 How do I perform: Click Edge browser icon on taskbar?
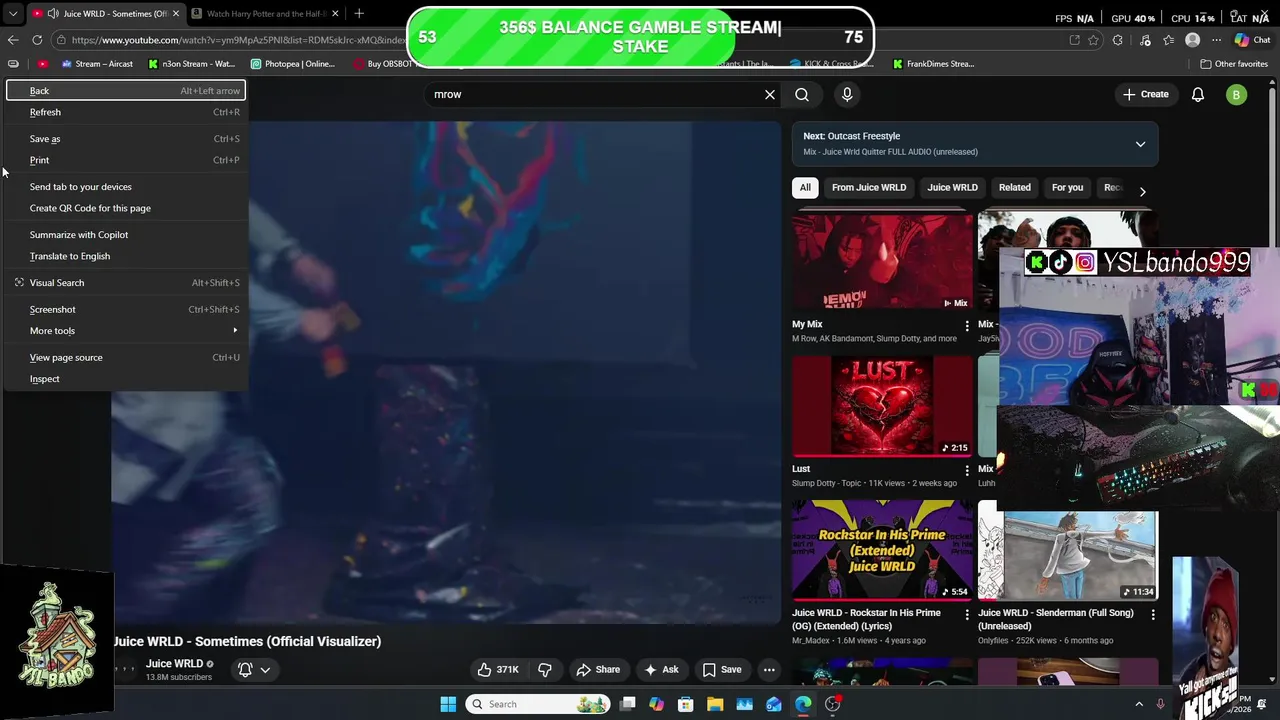coord(803,704)
